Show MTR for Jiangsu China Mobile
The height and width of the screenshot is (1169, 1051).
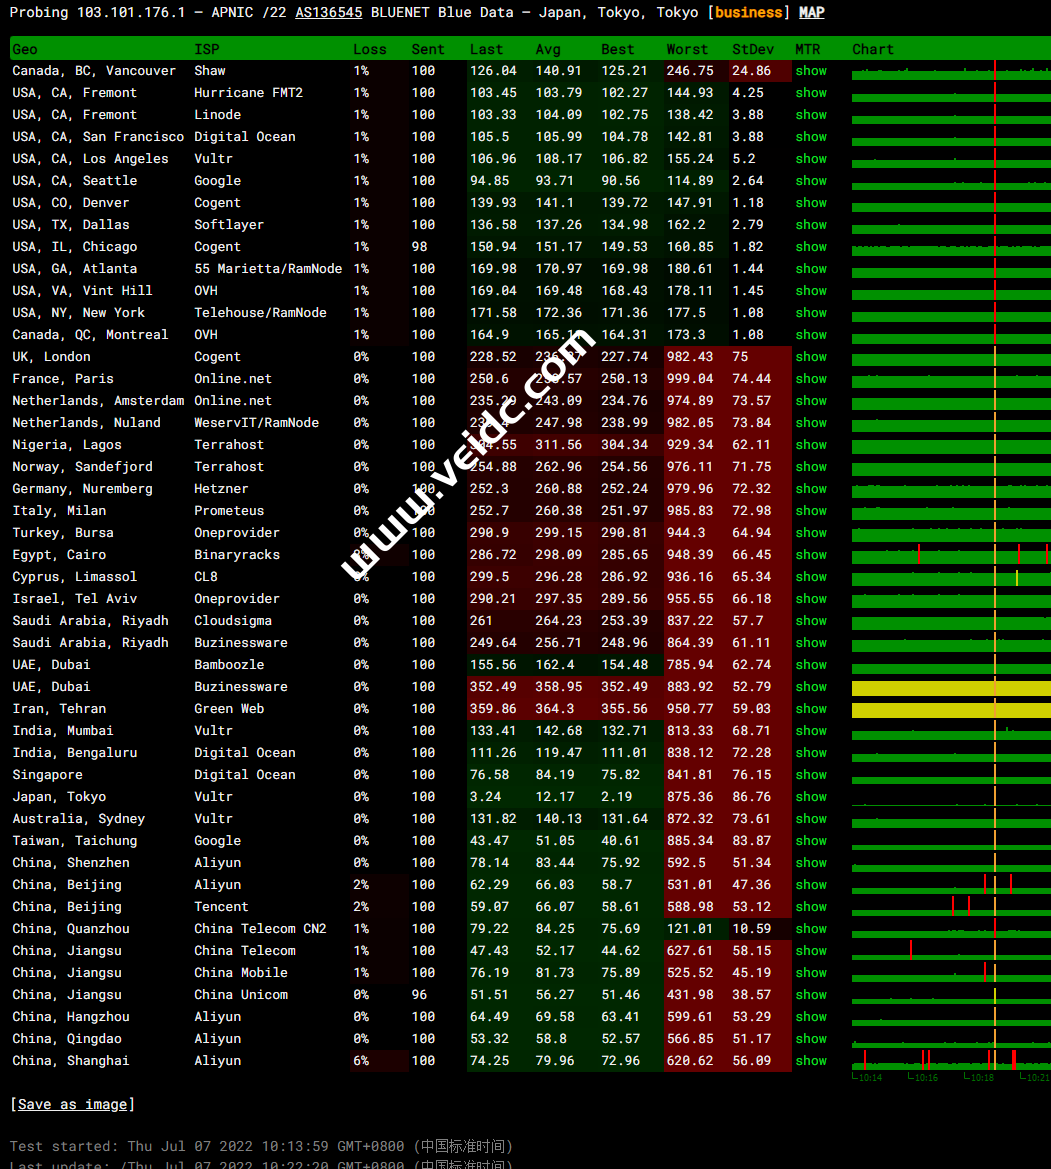pyautogui.click(x=811, y=972)
